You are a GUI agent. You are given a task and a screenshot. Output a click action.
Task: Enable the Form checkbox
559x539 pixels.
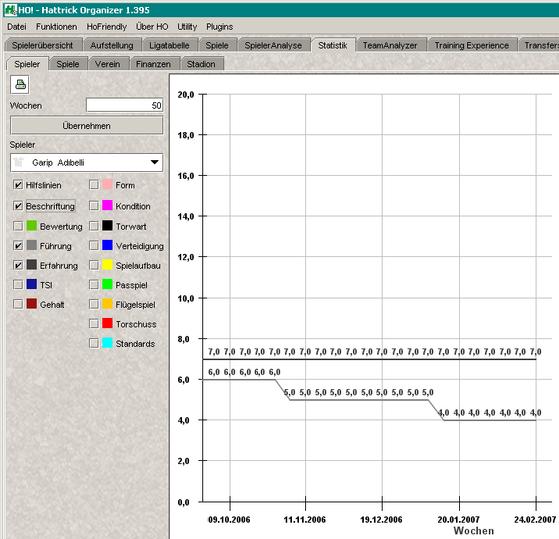(x=94, y=185)
